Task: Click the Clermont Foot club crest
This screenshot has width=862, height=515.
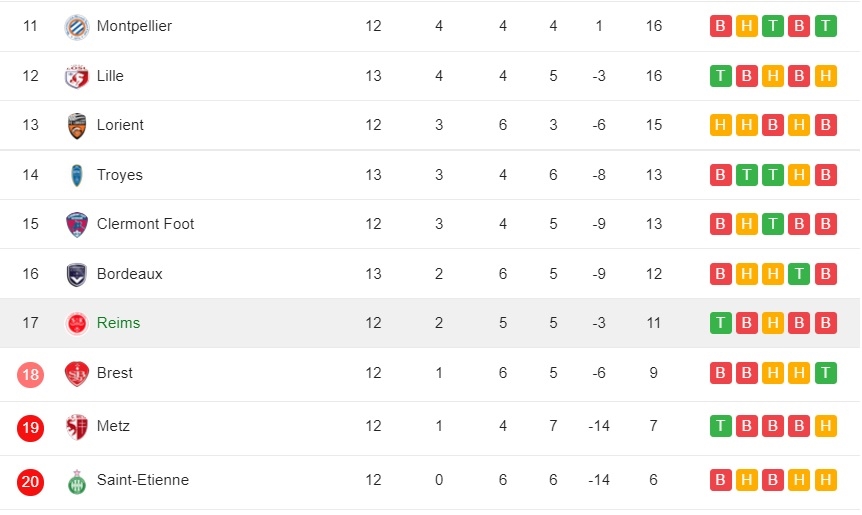Action: coord(76,224)
